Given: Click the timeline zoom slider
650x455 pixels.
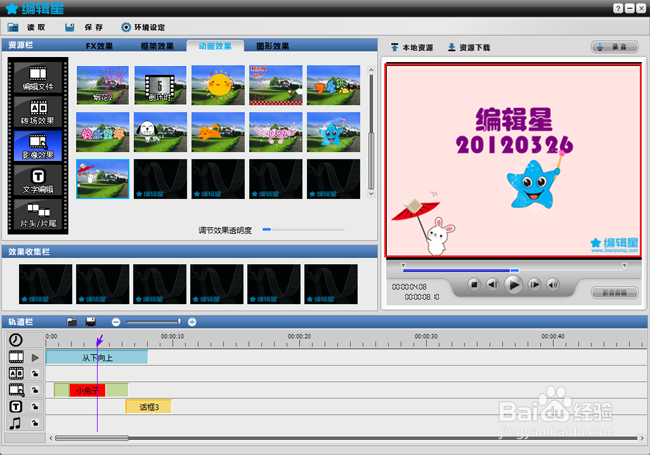Looking at the screenshot, I should 153,322.
